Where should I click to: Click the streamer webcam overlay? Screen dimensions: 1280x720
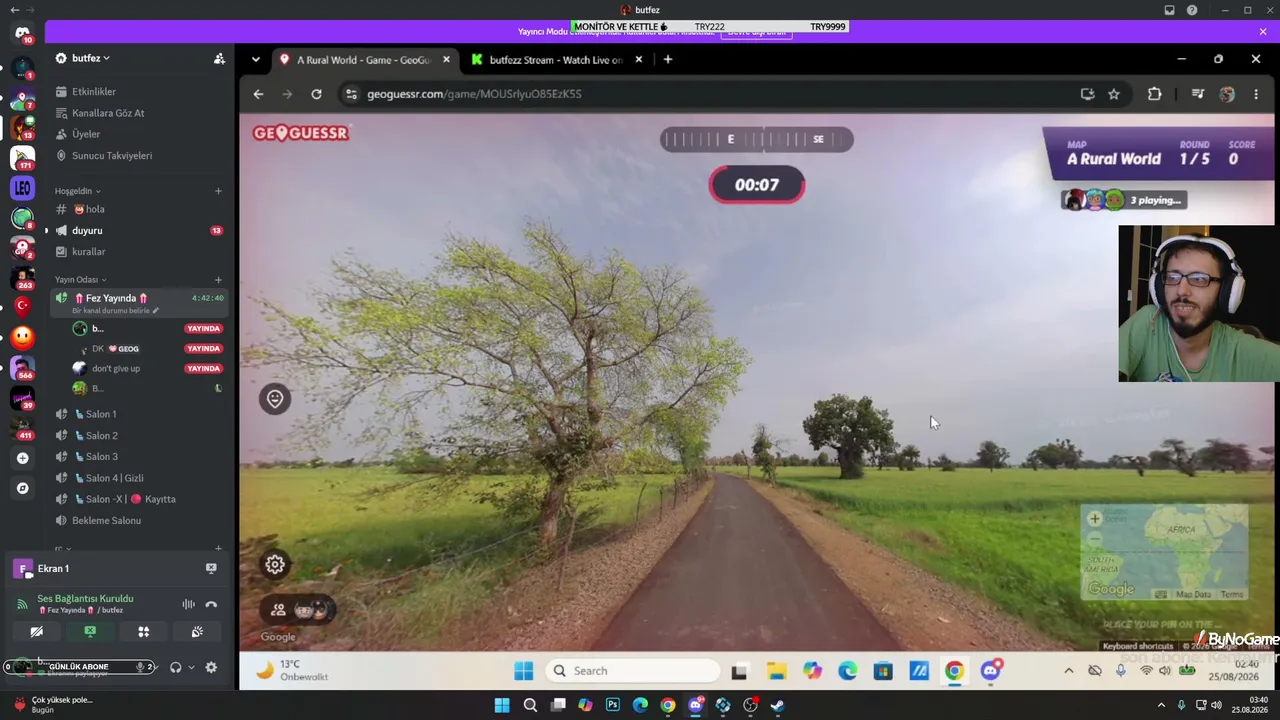(x=1198, y=303)
